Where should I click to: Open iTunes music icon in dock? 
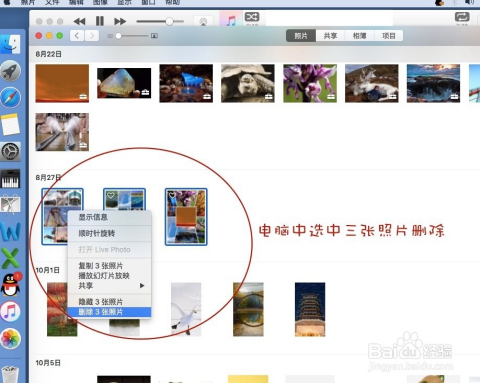(10, 312)
